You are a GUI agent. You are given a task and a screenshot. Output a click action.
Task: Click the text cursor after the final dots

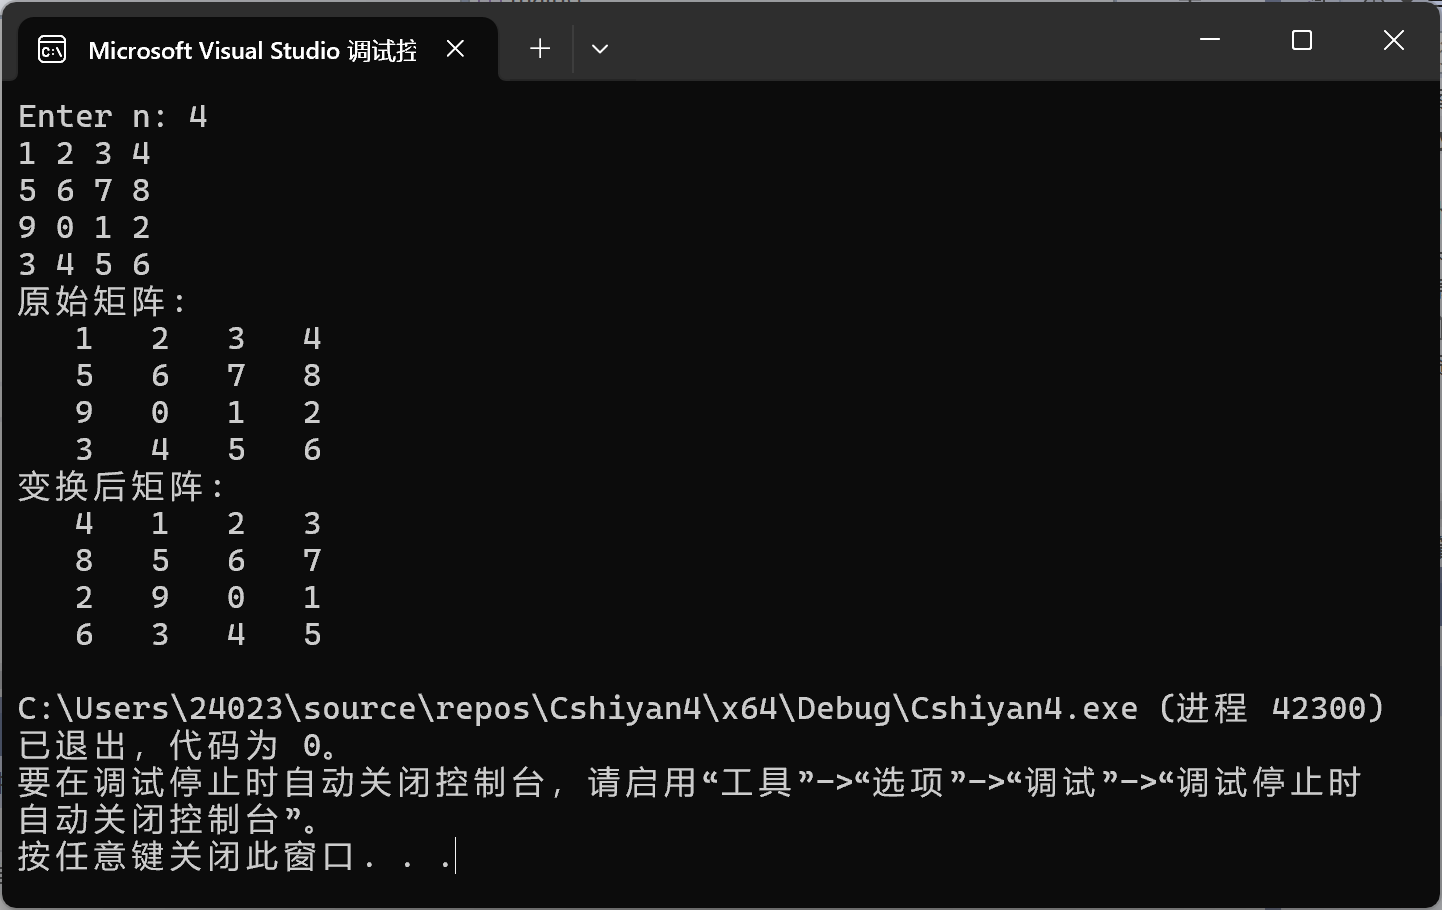[455, 856]
